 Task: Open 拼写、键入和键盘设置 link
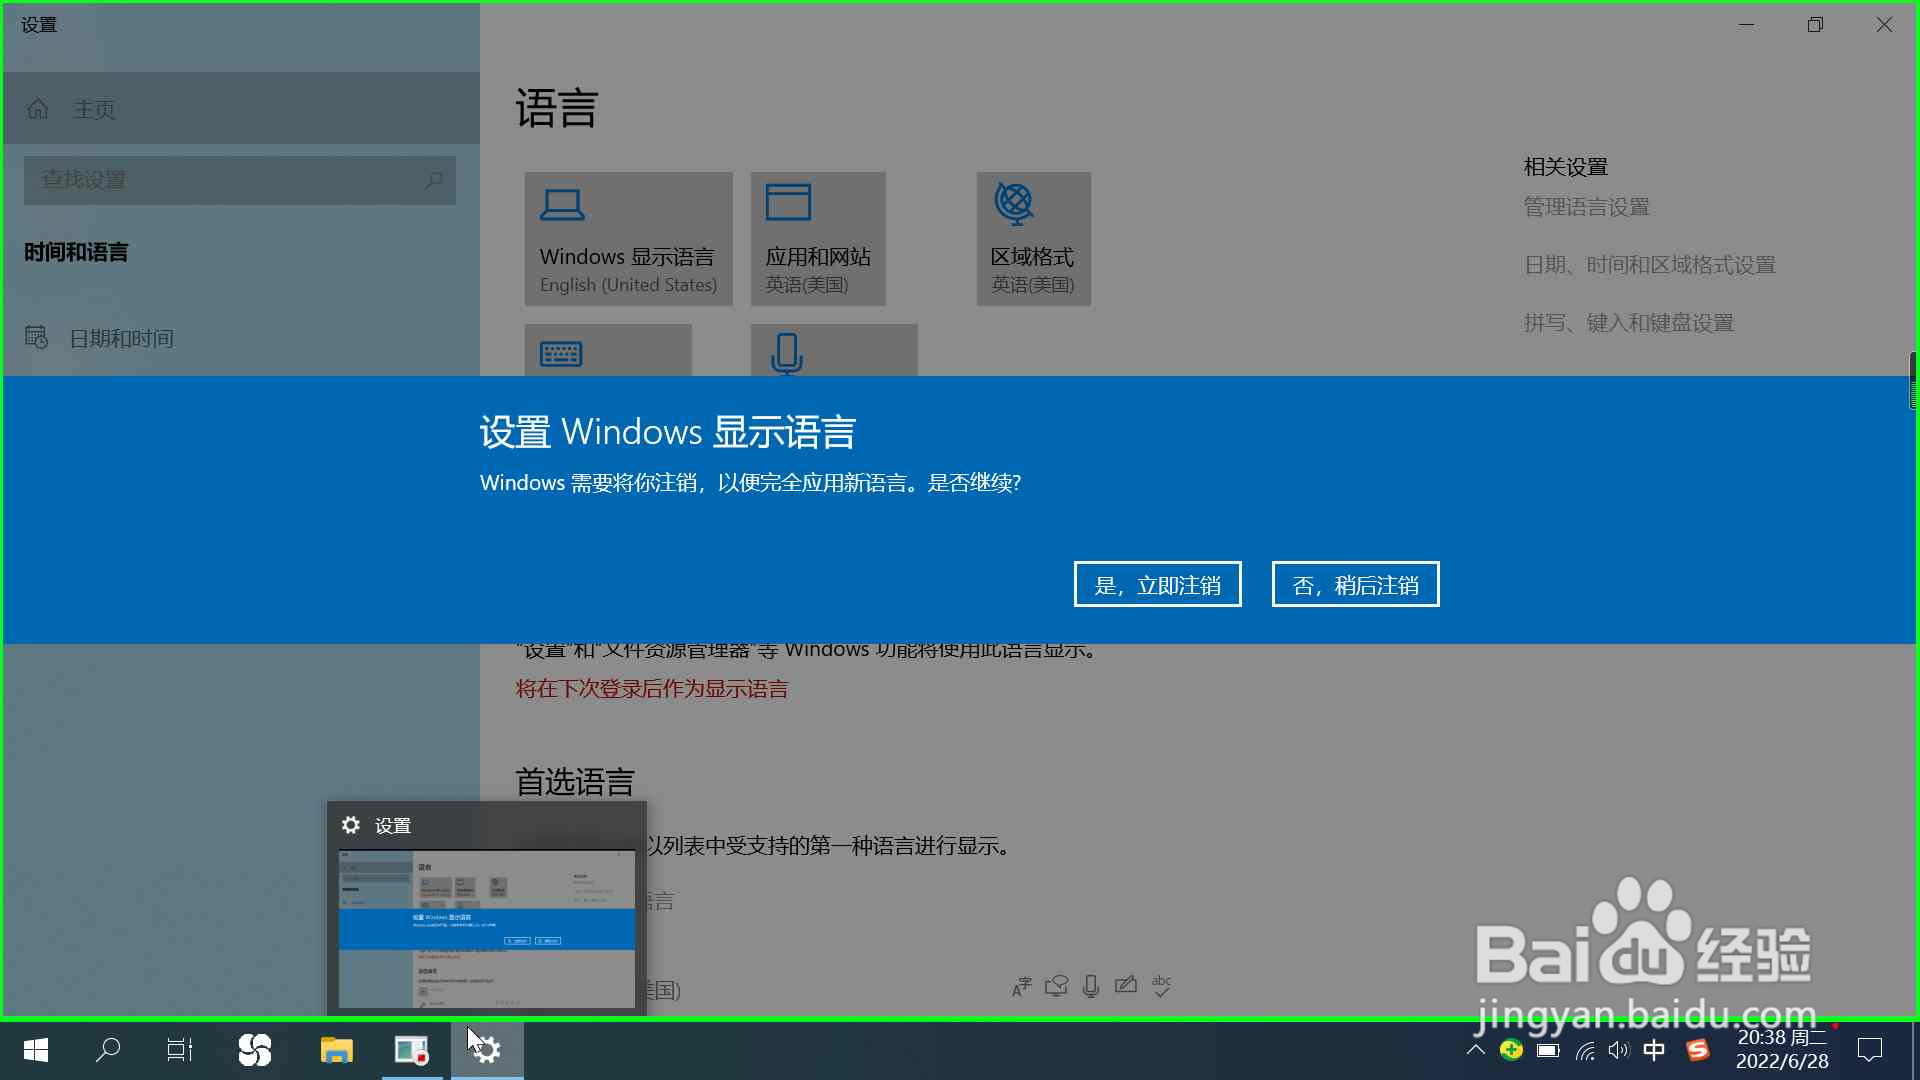pos(1628,323)
